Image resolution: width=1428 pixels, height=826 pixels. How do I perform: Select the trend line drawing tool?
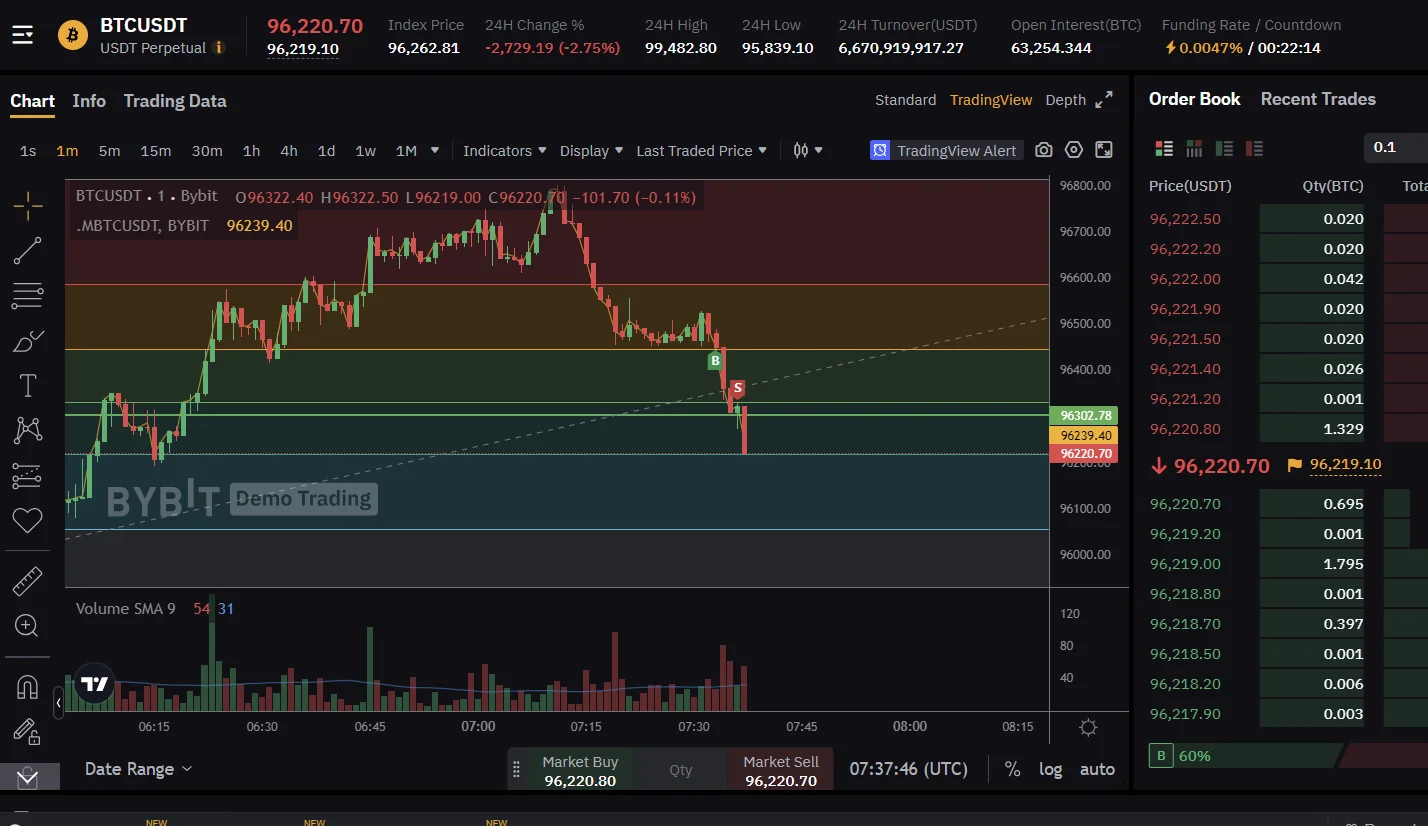coord(27,251)
